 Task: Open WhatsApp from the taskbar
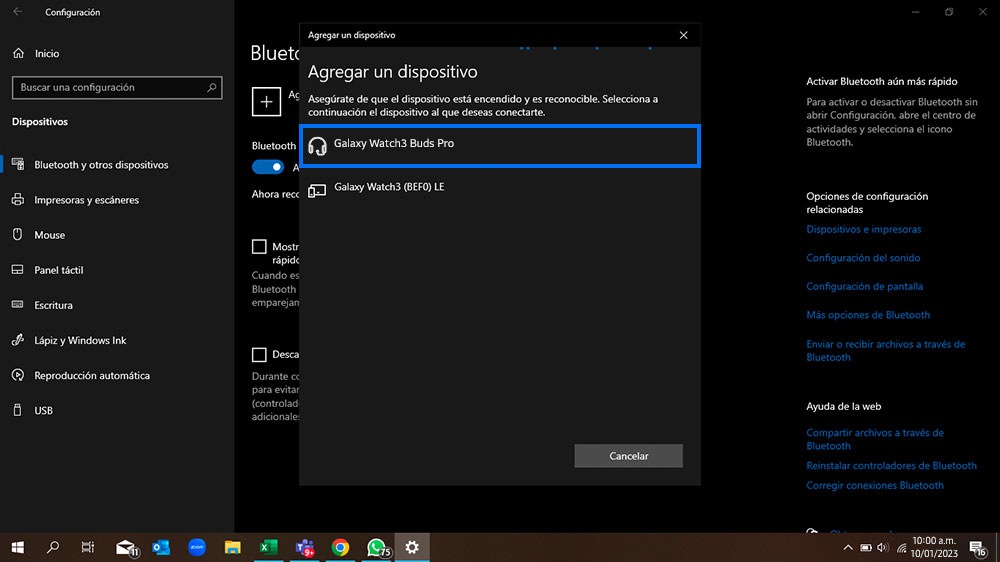click(x=376, y=547)
